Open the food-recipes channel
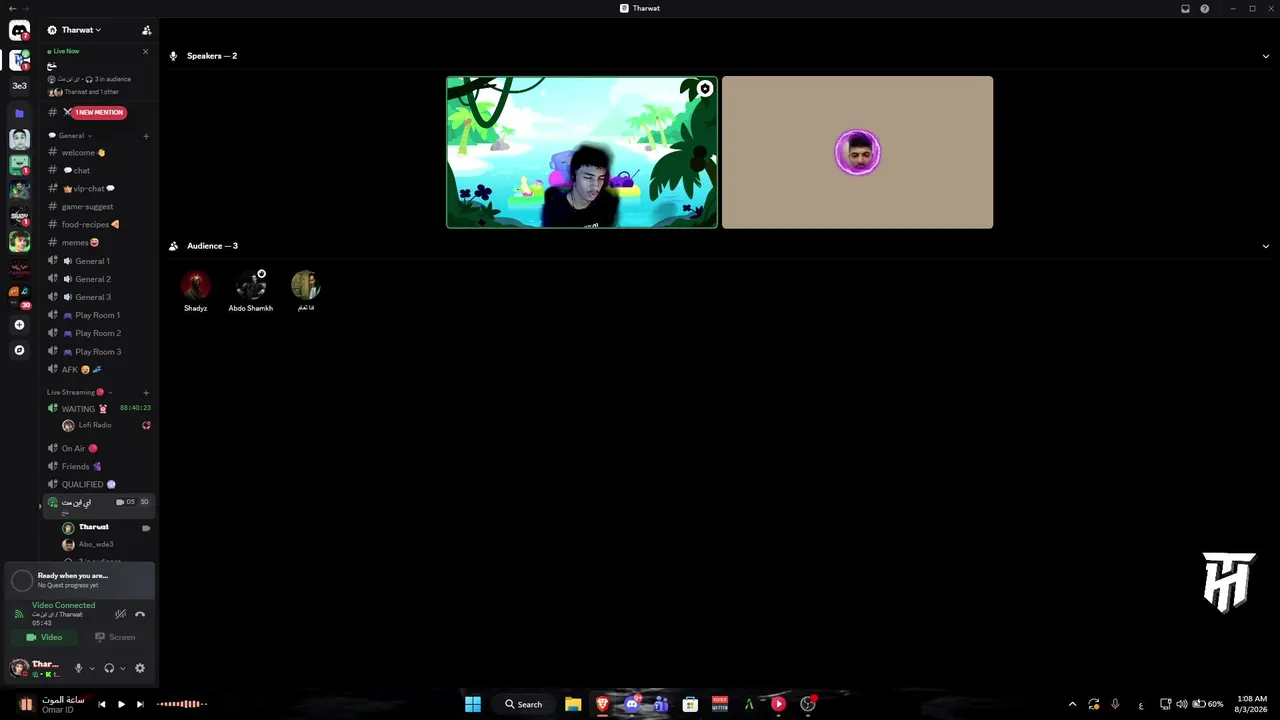Image resolution: width=1280 pixels, height=720 pixels. coord(98,224)
